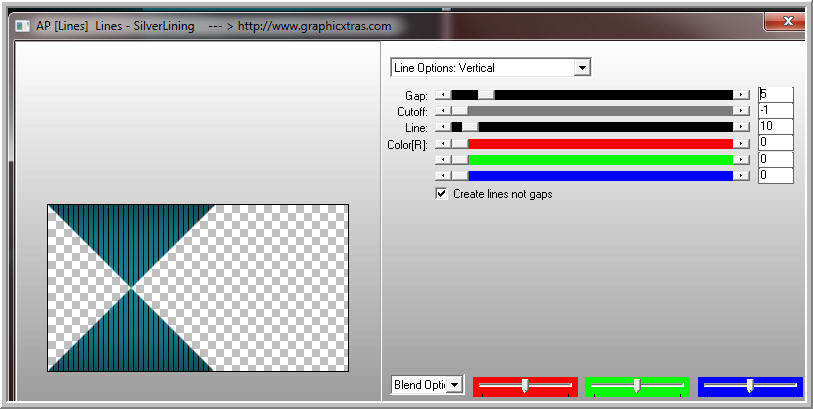Screen dimensions: 813x409
Task: Click the blue color slider left arrow
Action: point(443,176)
